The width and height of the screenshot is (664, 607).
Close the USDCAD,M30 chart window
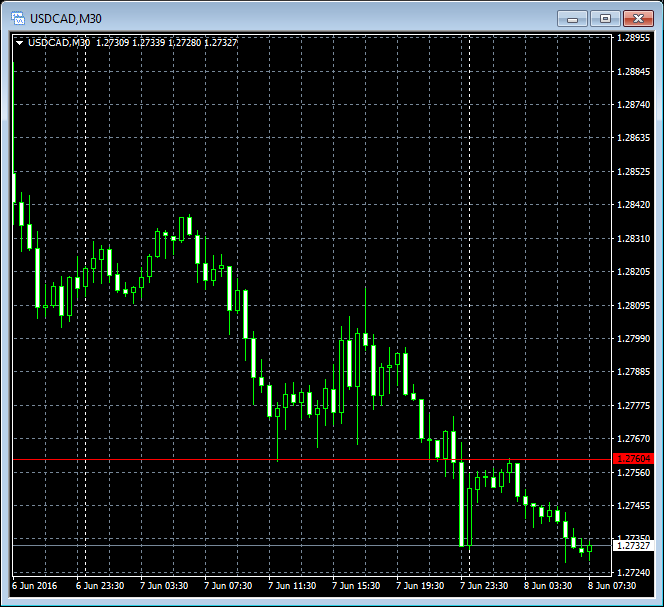click(x=639, y=19)
